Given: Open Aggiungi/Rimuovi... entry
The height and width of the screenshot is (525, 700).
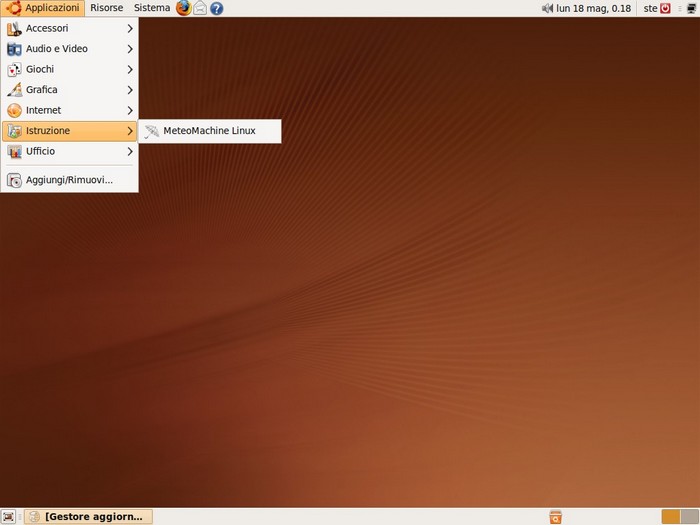Looking at the screenshot, I should (x=69, y=180).
